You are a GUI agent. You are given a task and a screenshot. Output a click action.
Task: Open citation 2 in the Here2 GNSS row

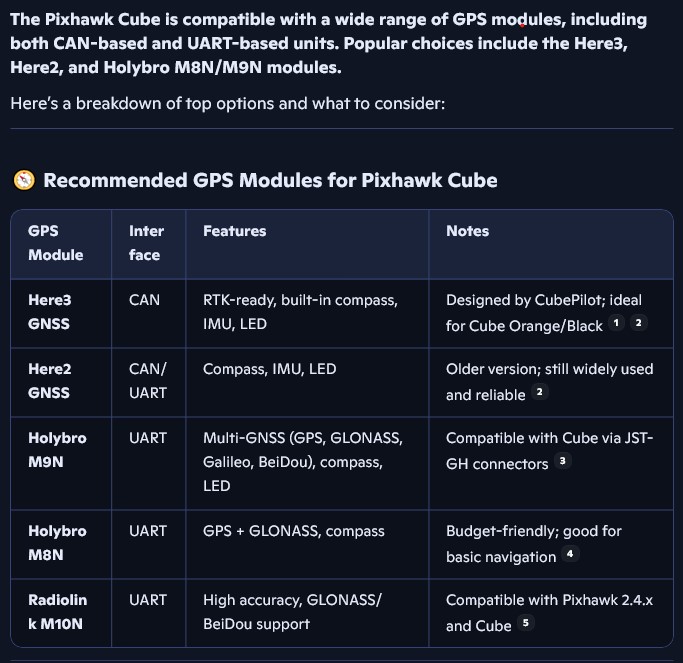pyautogui.click(x=540, y=392)
